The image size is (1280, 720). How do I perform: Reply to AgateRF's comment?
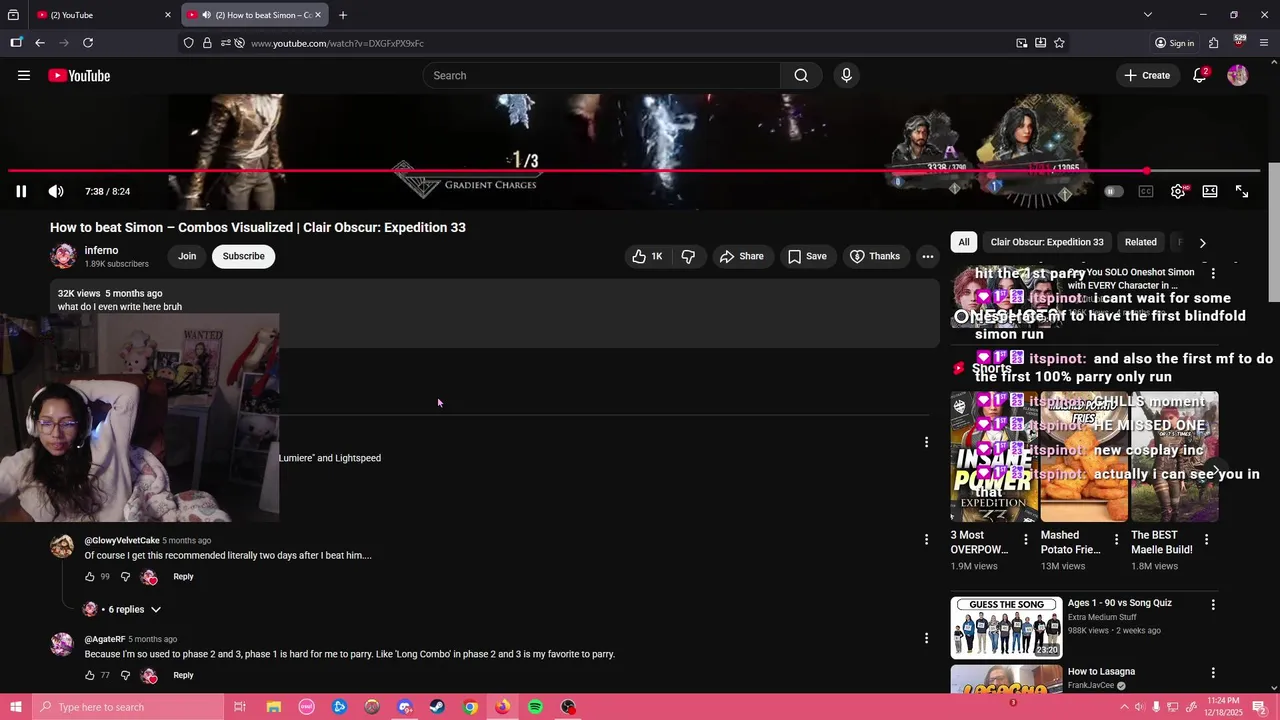click(x=183, y=675)
